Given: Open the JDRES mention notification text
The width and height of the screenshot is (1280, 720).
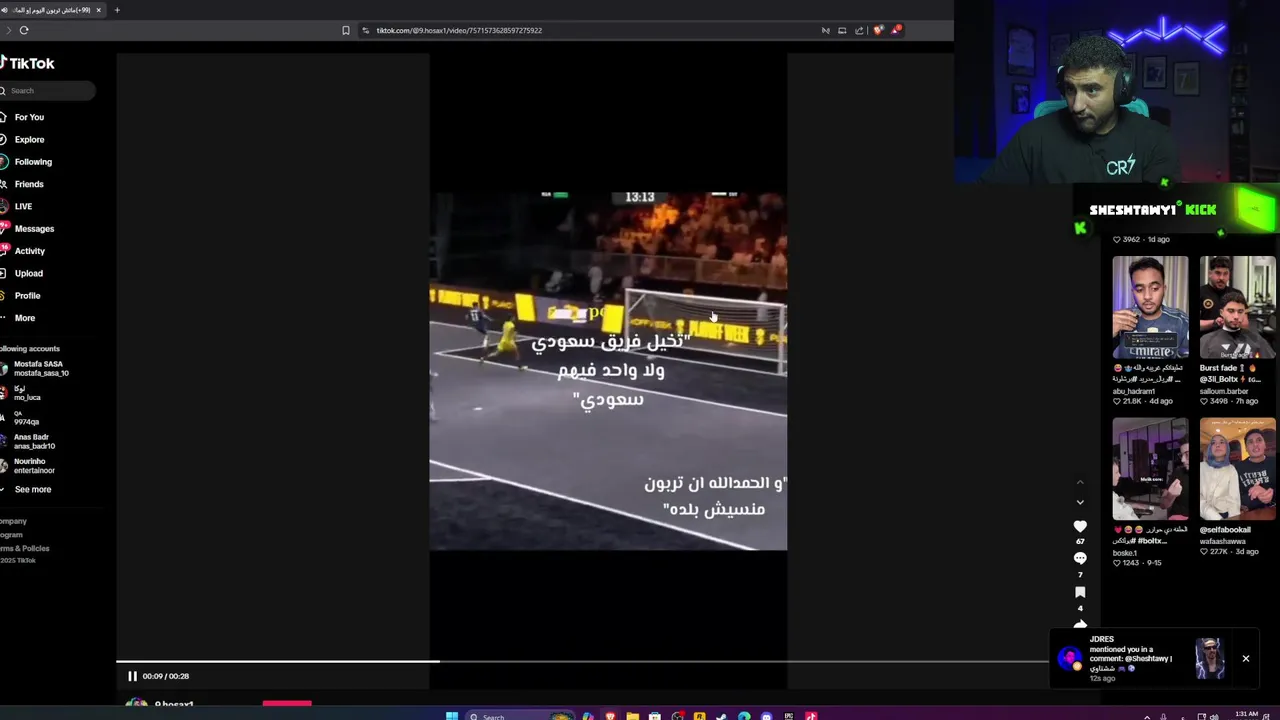Looking at the screenshot, I should pos(1132,658).
